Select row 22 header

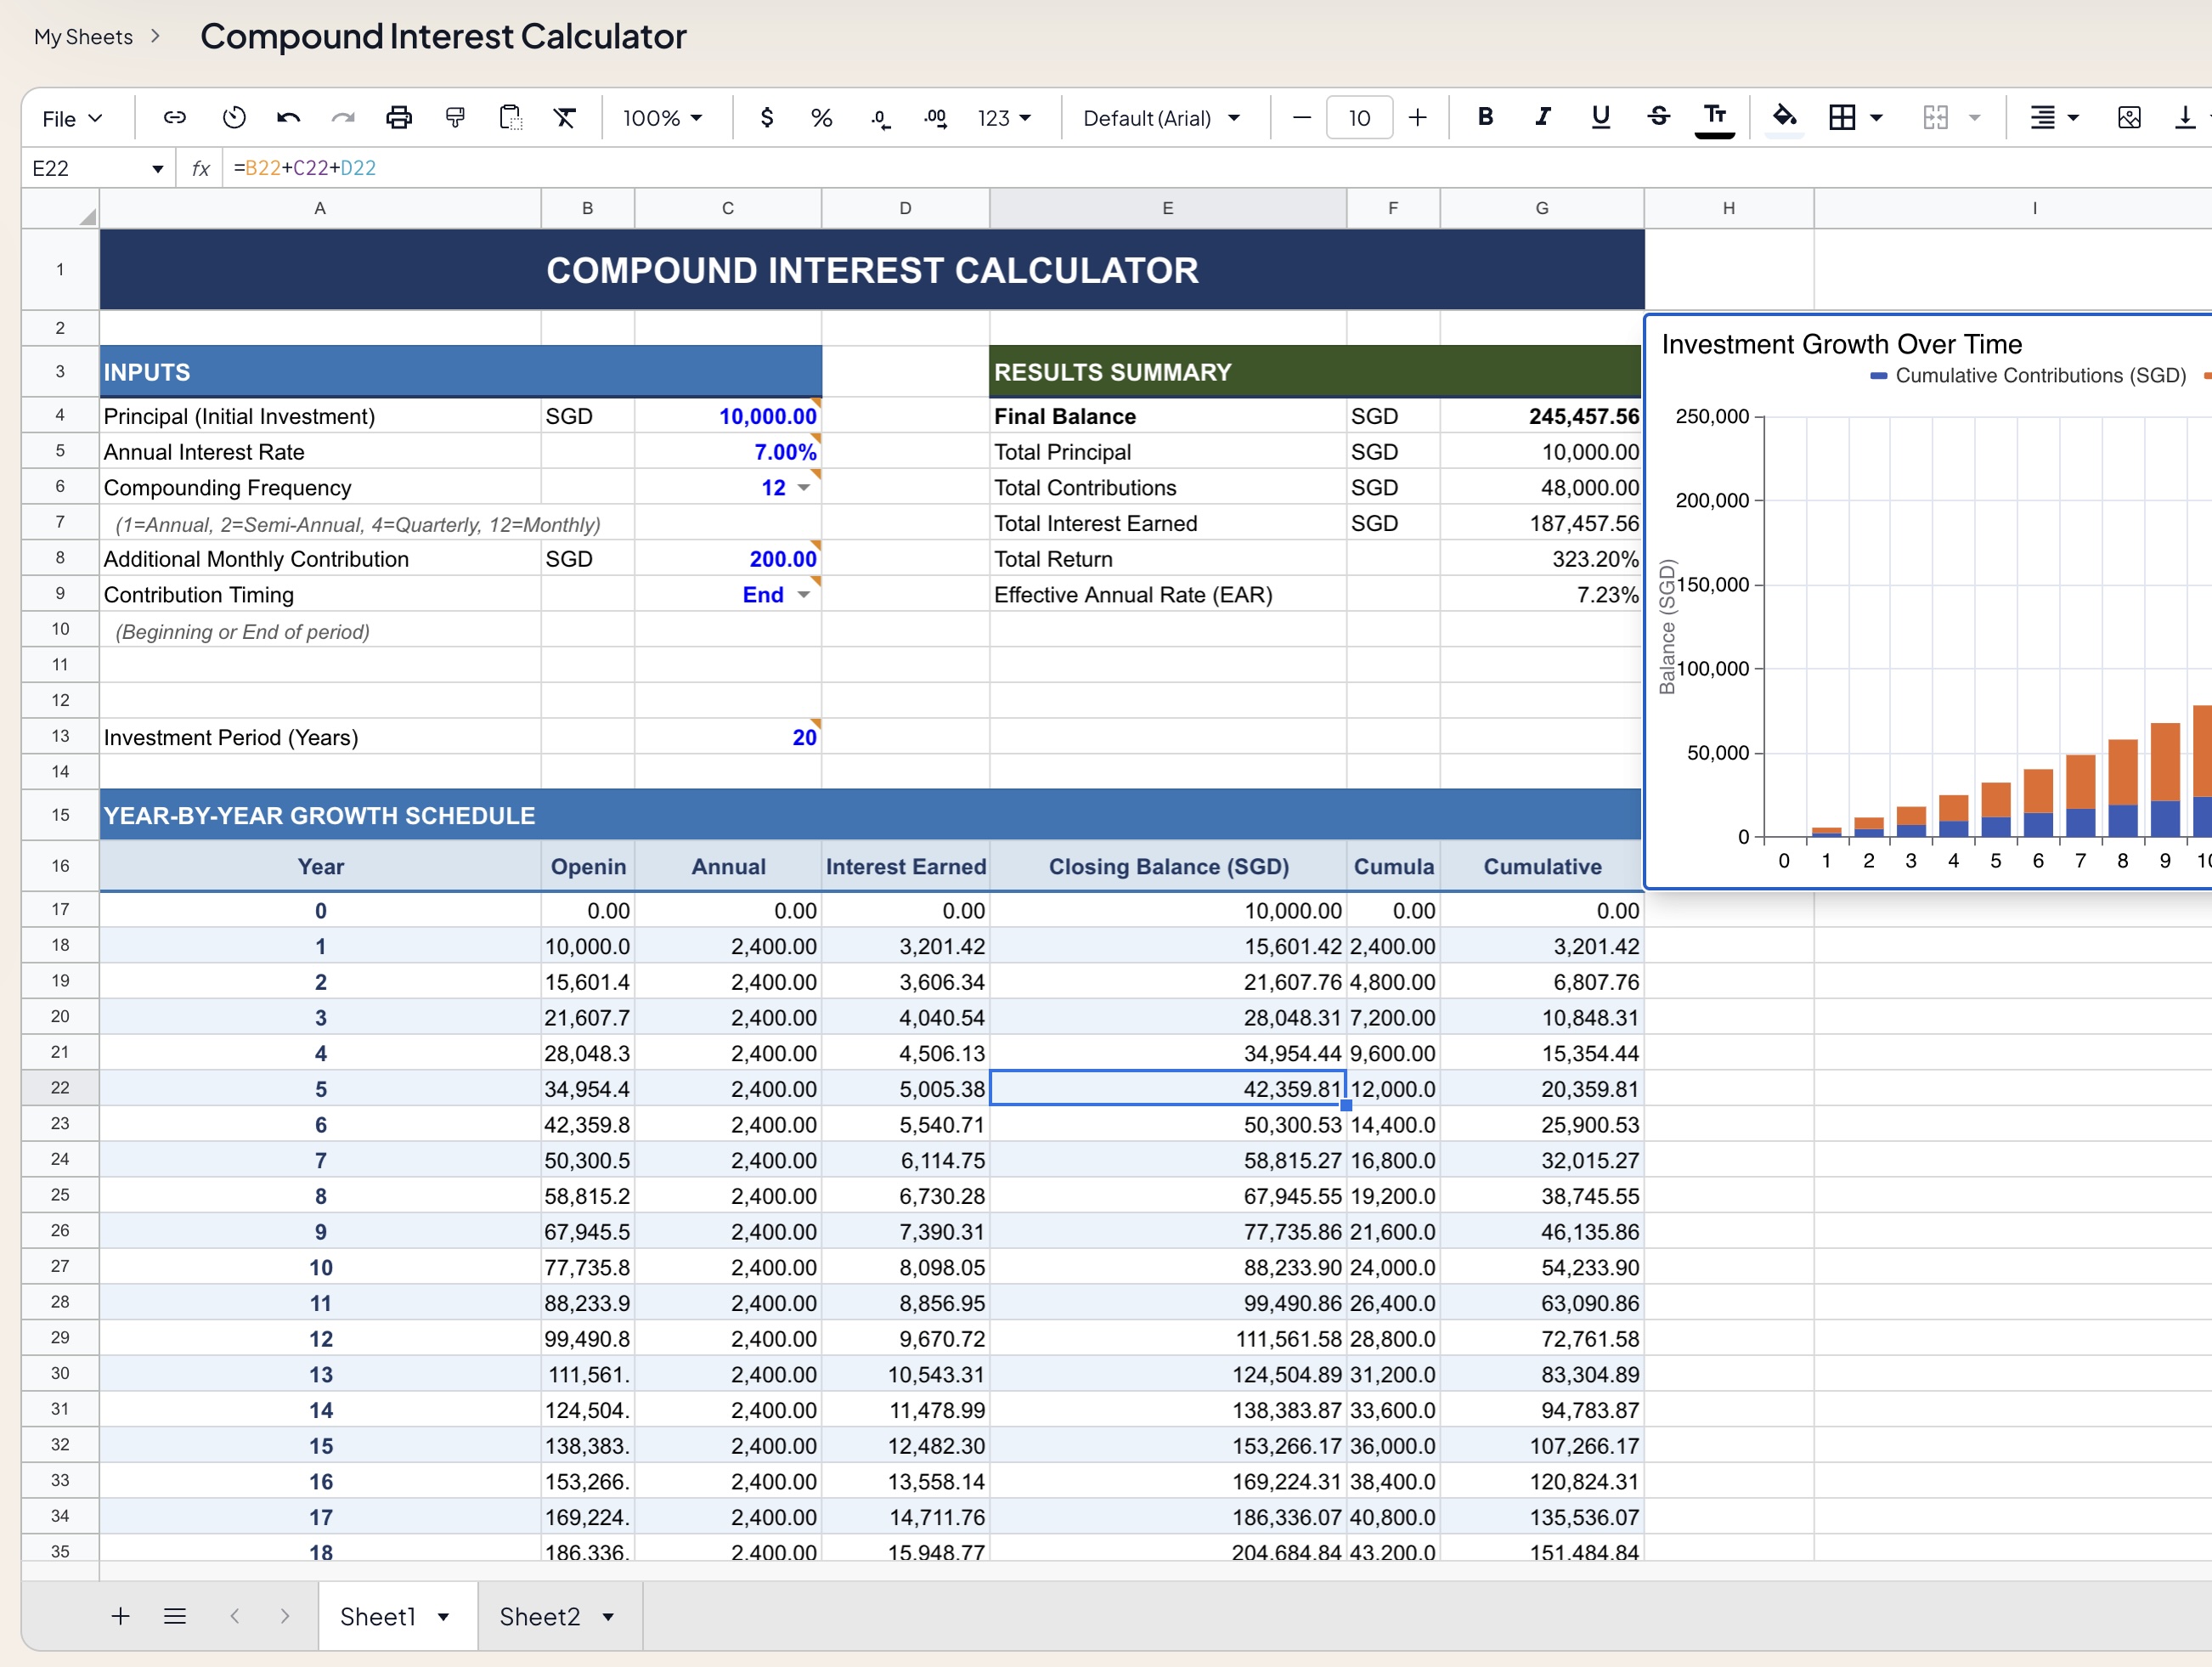pyautogui.click(x=60, y=1088)
